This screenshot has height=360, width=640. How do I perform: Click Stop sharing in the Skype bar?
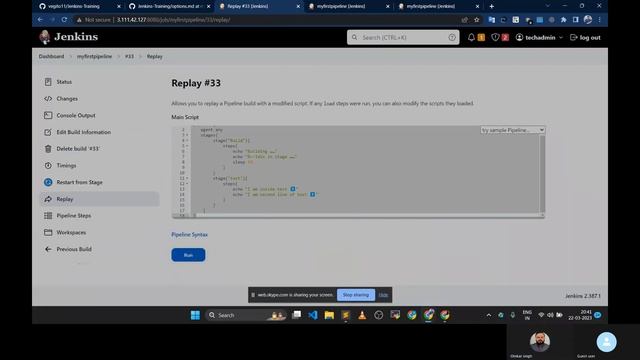click(x=356, y=295)
